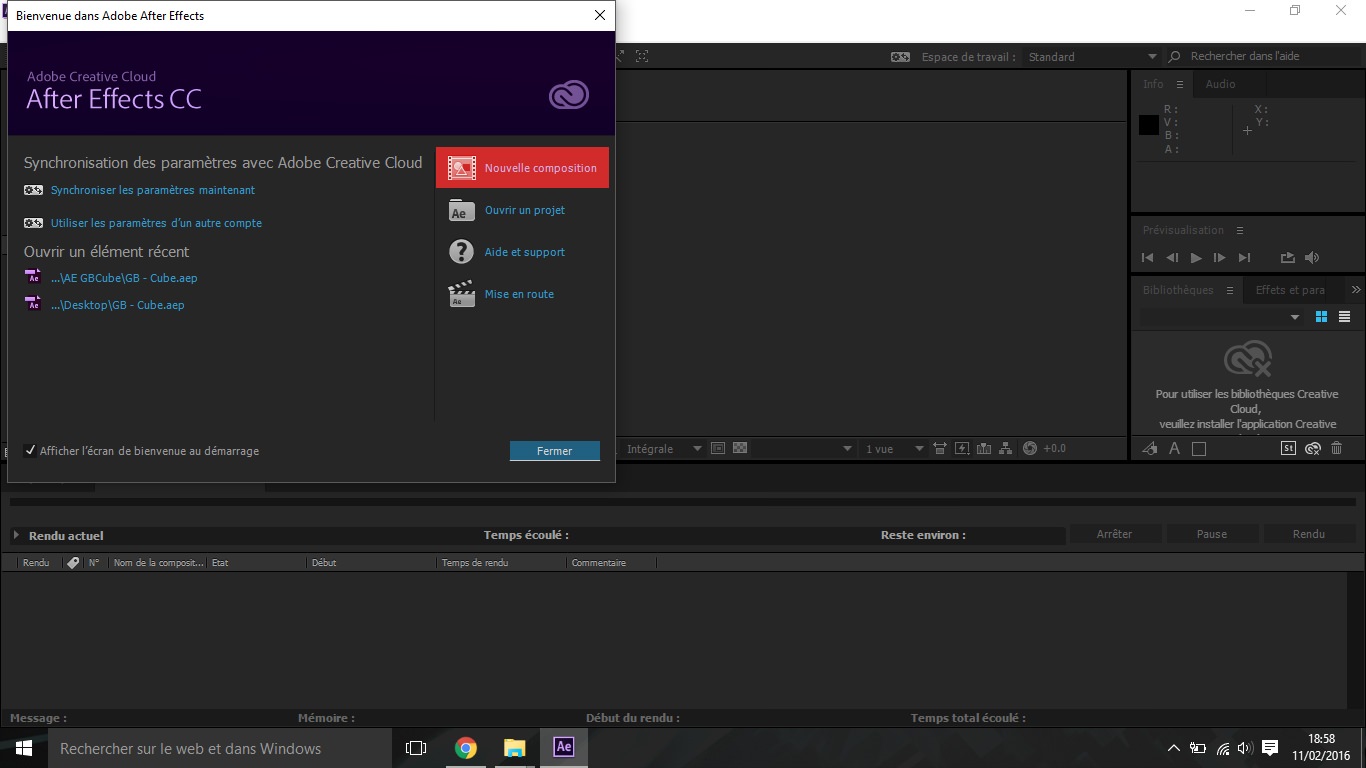
Task: Mute audio in the Prévisualisation panel
Action: coord(1312,258)
